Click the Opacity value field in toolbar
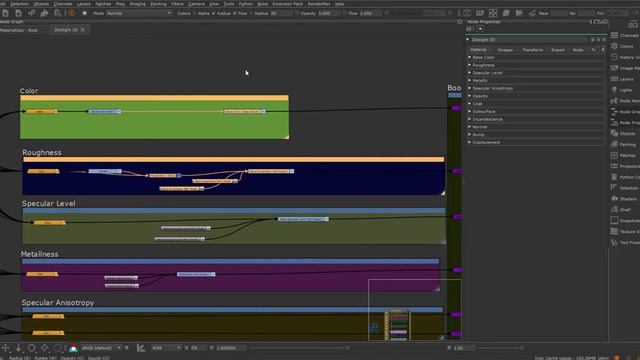This screenshot has width=640, height=360. (x=328, y=13)
